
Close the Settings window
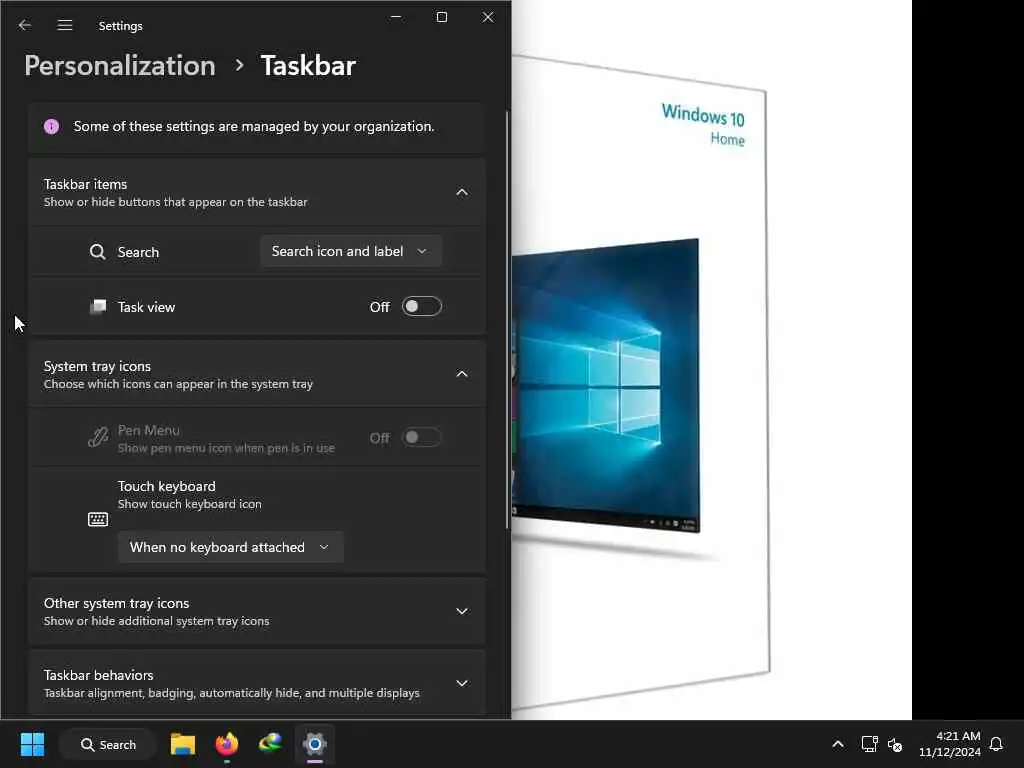(x=488, y=18)
